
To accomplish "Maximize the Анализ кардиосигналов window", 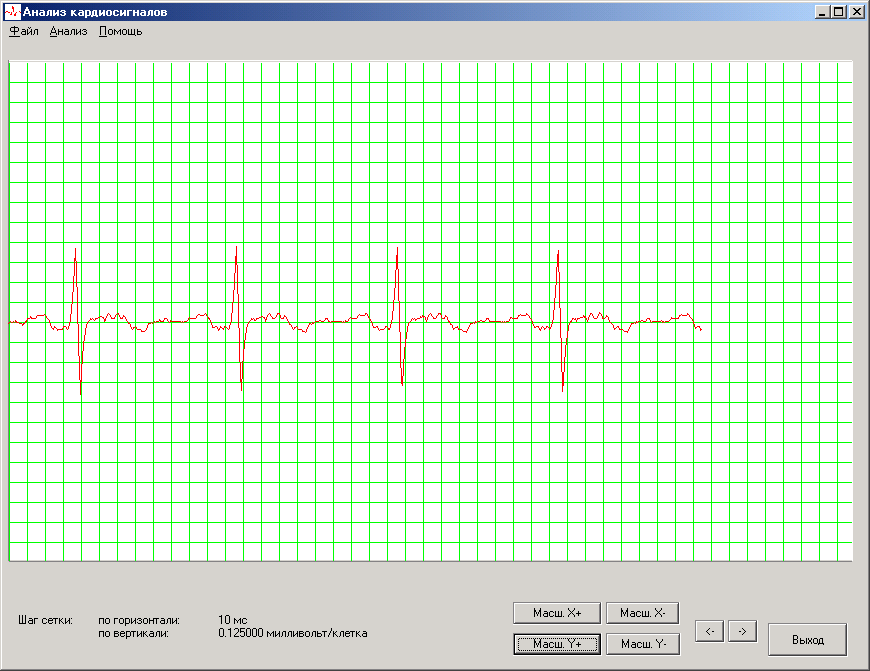I will tap(839, 12).
